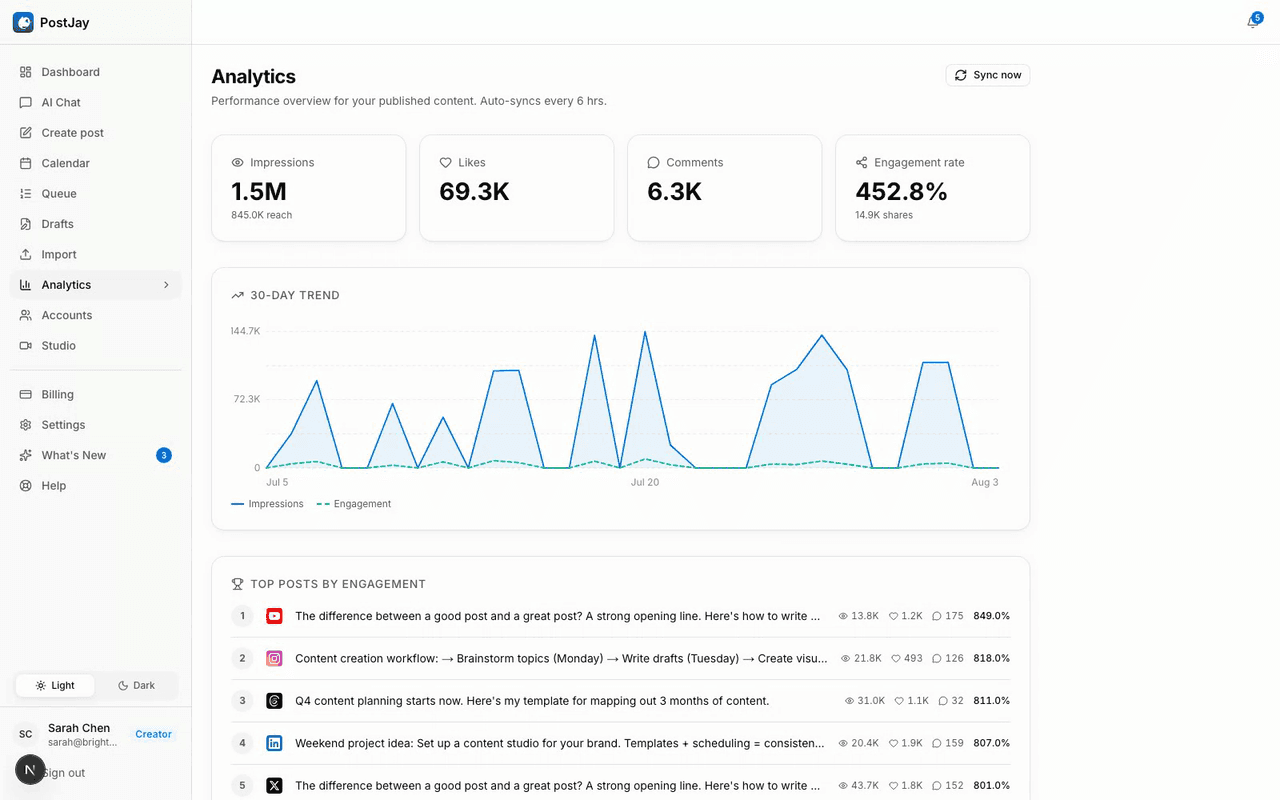Click the 144.7K y-axis label
The width and height of the screenshot is (1280, 800).
pos(246,331)
